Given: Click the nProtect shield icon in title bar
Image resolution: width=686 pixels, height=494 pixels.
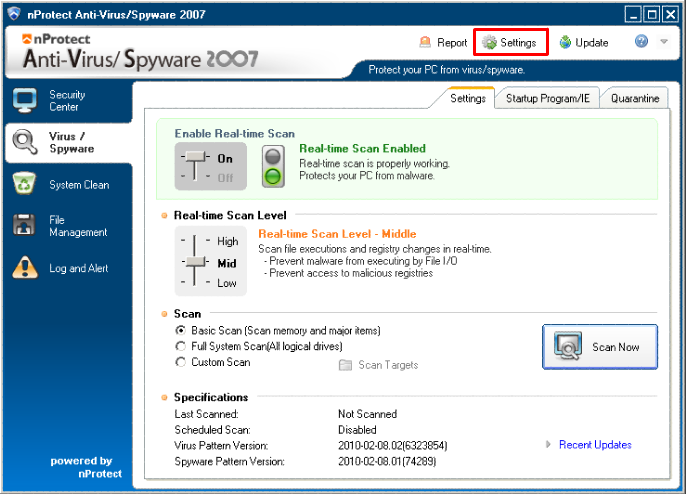Looking at the screenshot, I should coord(14,14).
